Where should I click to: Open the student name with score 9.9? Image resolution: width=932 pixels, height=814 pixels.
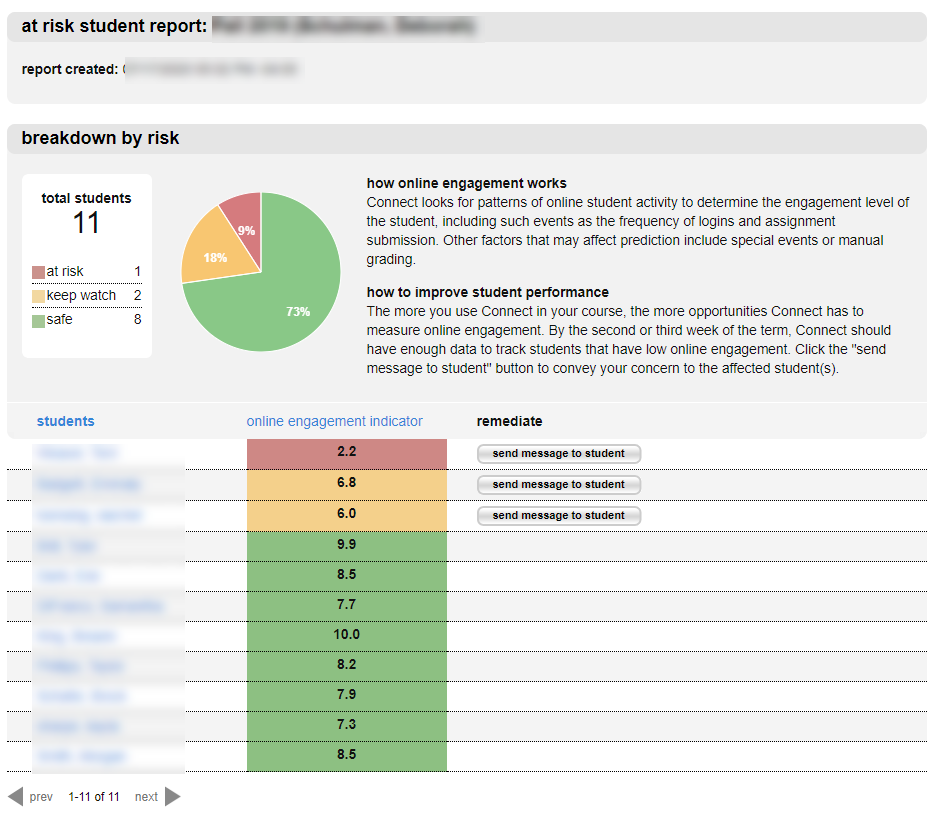50,546
